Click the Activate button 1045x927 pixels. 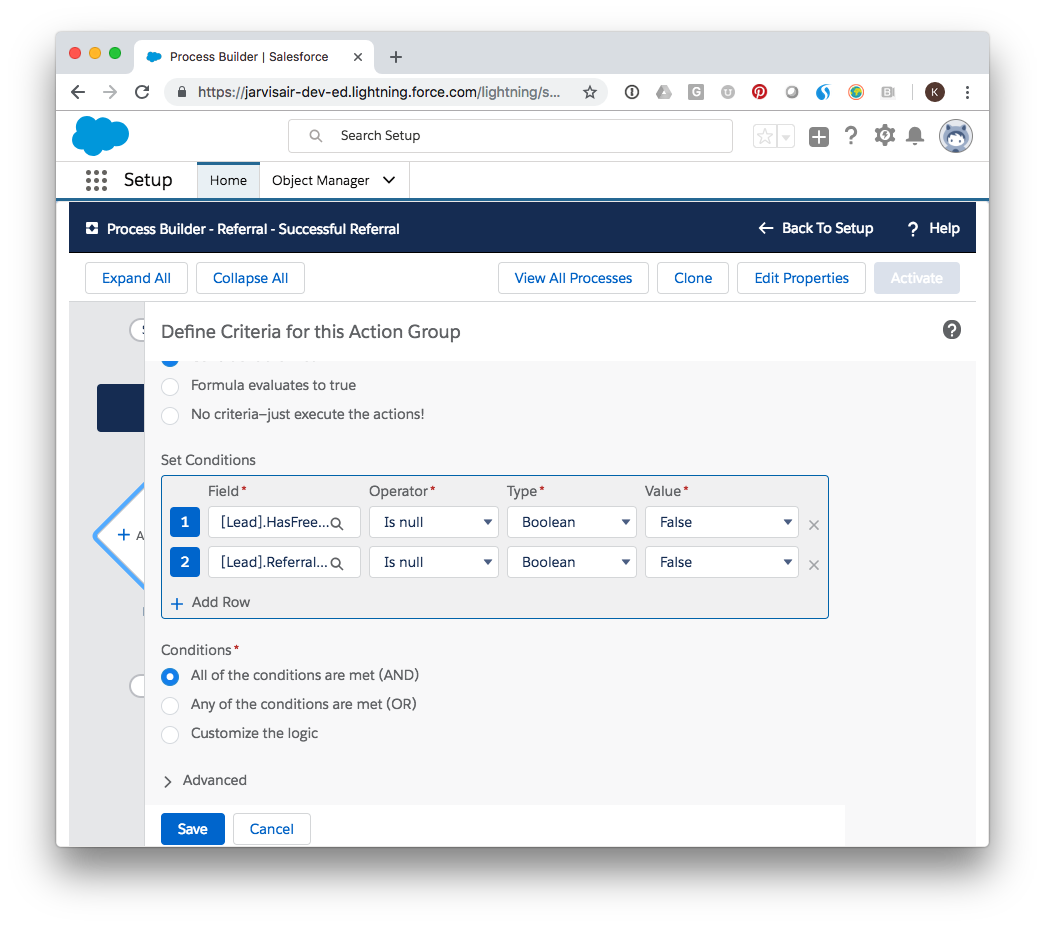[917, 278]
